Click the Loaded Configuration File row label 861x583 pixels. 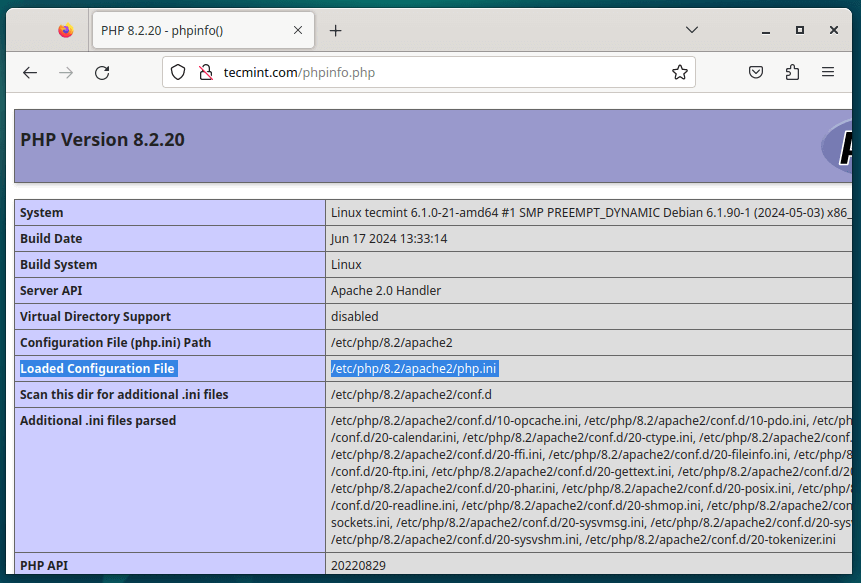click(x=97, y=368)
